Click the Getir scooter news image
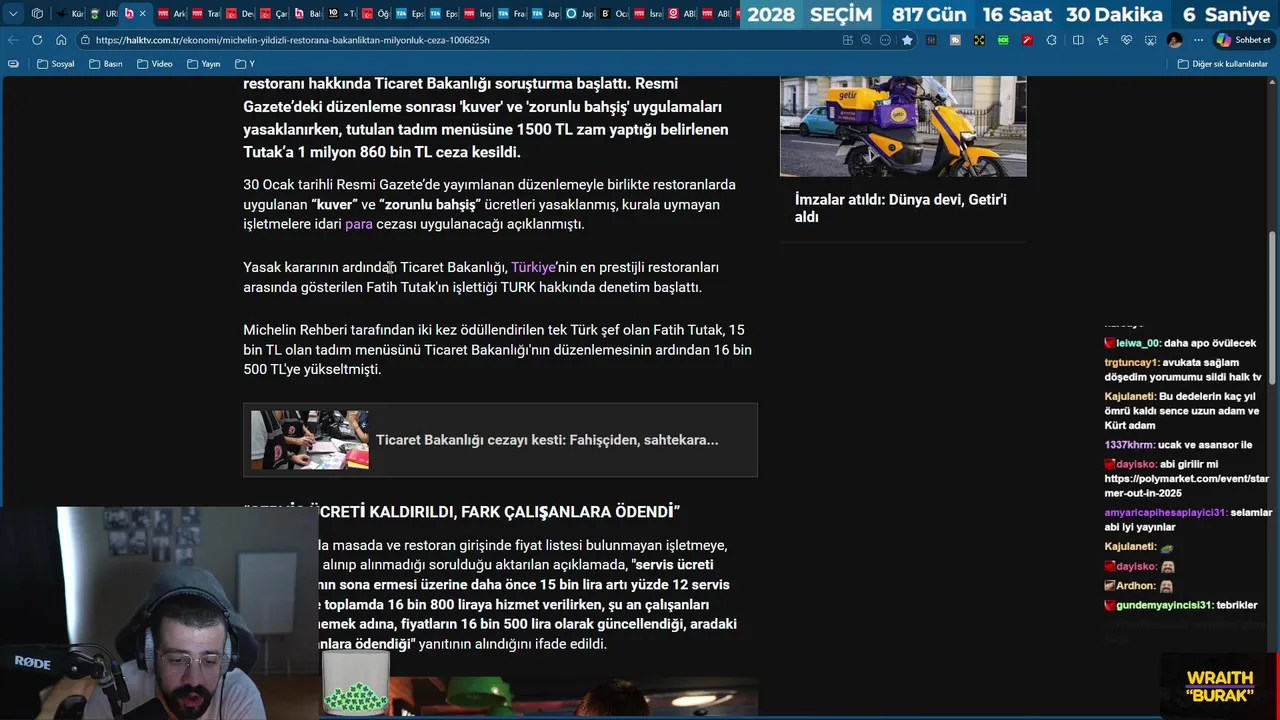1280x720 pixels. (x=903, y=126)
